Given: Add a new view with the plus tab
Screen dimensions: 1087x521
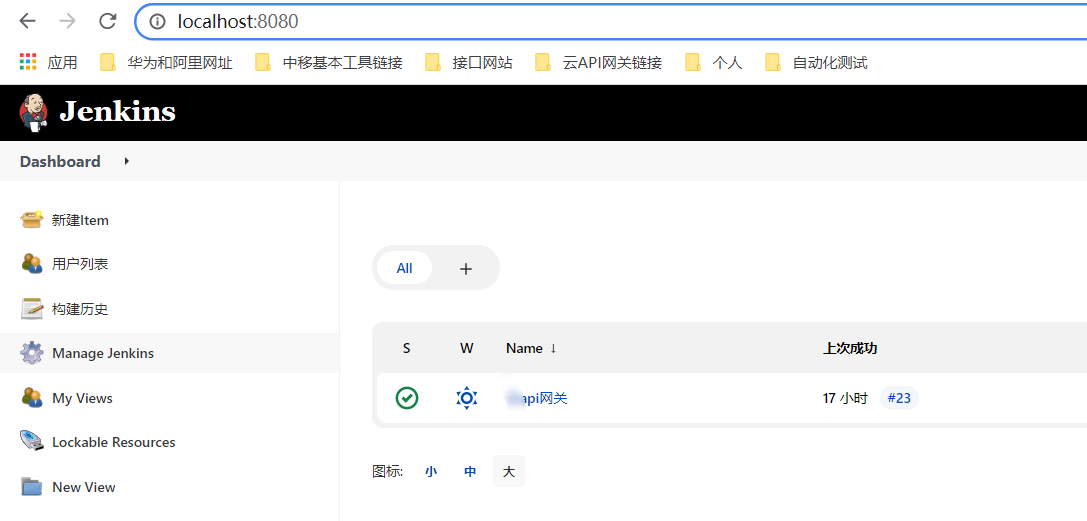Looking at the screenshot, I should 466,269.
